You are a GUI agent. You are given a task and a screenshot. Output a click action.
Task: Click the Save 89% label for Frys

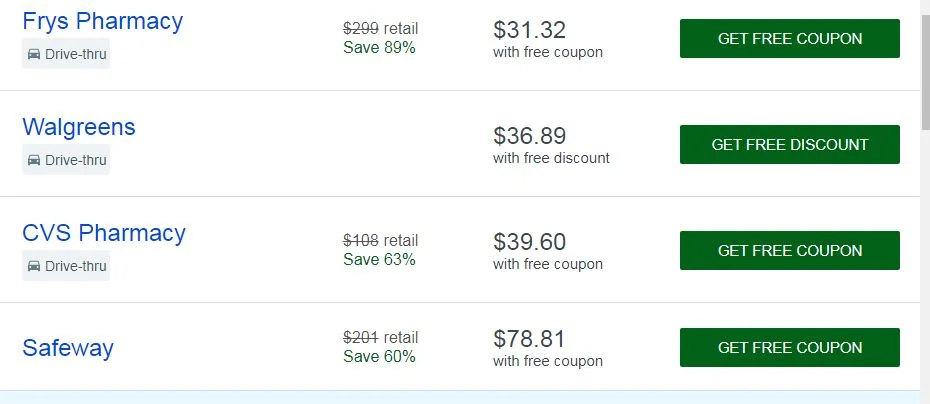tap(379, 47)
